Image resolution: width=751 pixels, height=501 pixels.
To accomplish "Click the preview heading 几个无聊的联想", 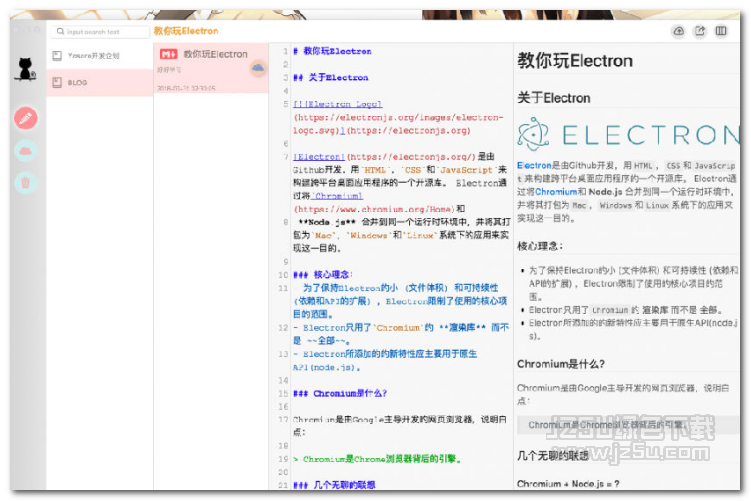I will 553,455.
